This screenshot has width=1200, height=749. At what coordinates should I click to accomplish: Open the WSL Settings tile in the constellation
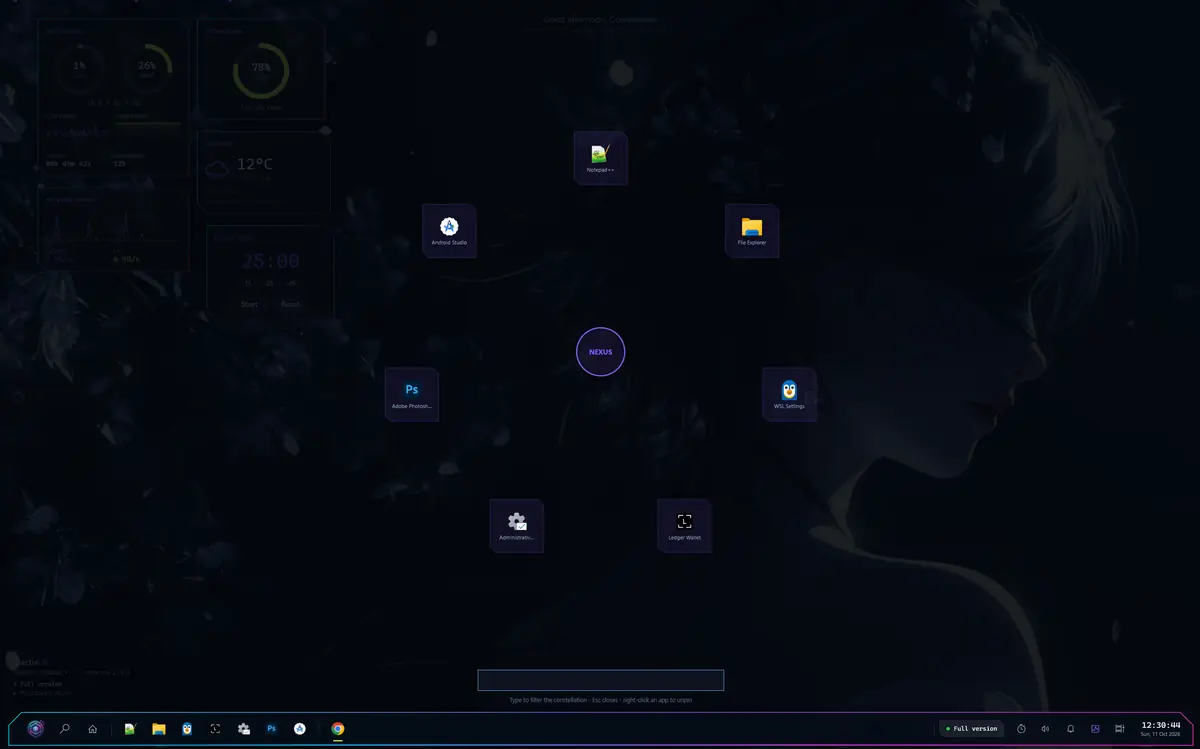789,394
